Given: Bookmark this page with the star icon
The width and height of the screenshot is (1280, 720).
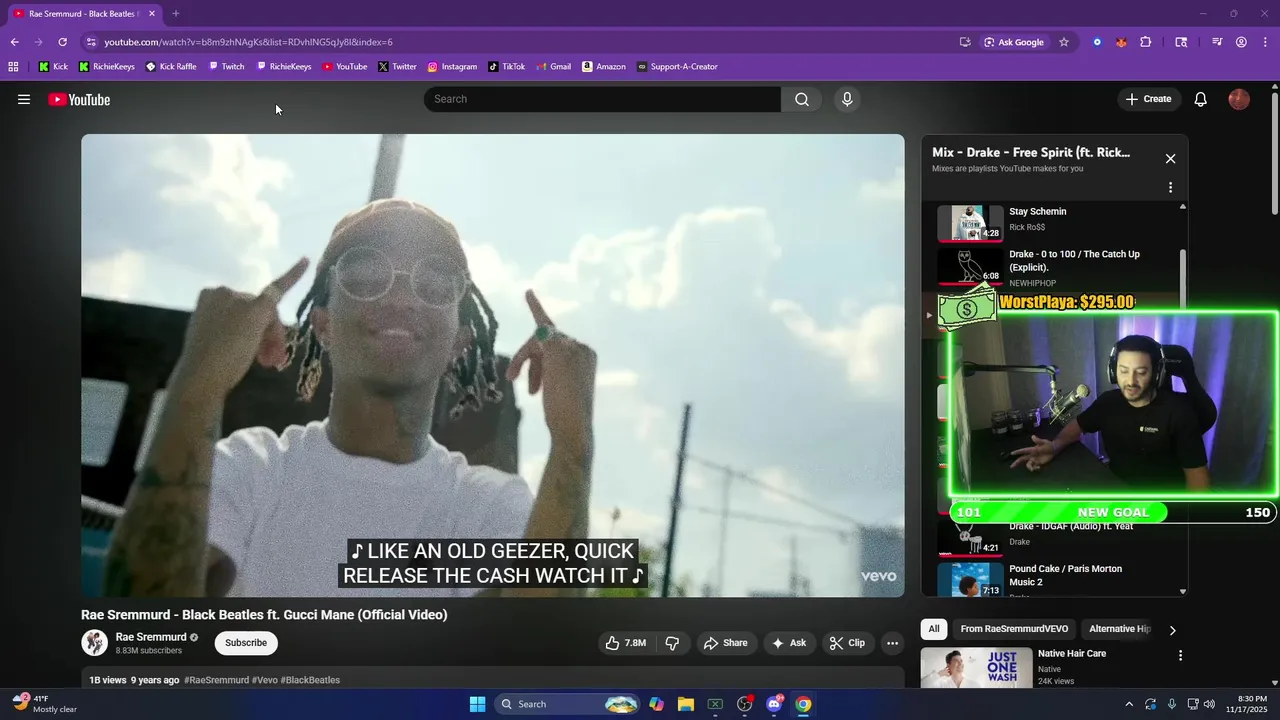Looking at the screenshot, I should coord(1064,42).
